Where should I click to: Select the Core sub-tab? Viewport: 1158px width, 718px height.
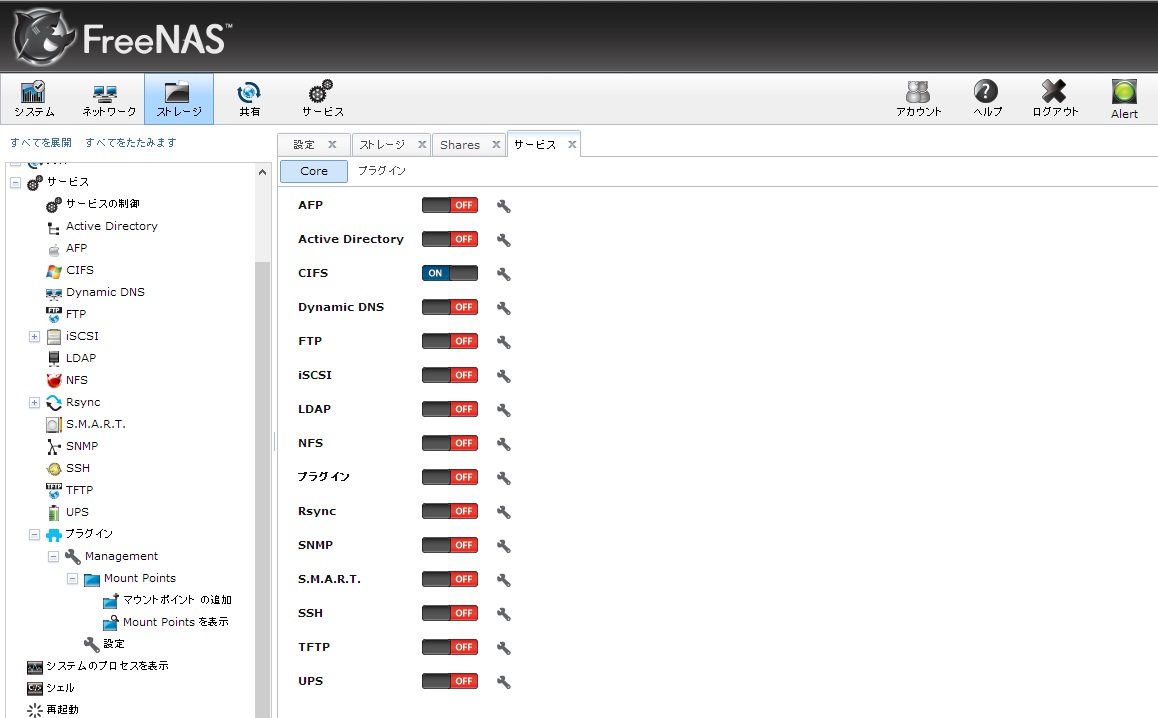tap(314, 171)
